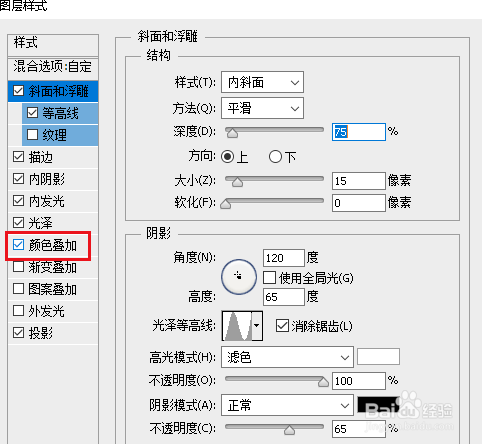Click highlight 不透明度 field showing 100
The image size is (482, 444).
click(x=359, y=381)
